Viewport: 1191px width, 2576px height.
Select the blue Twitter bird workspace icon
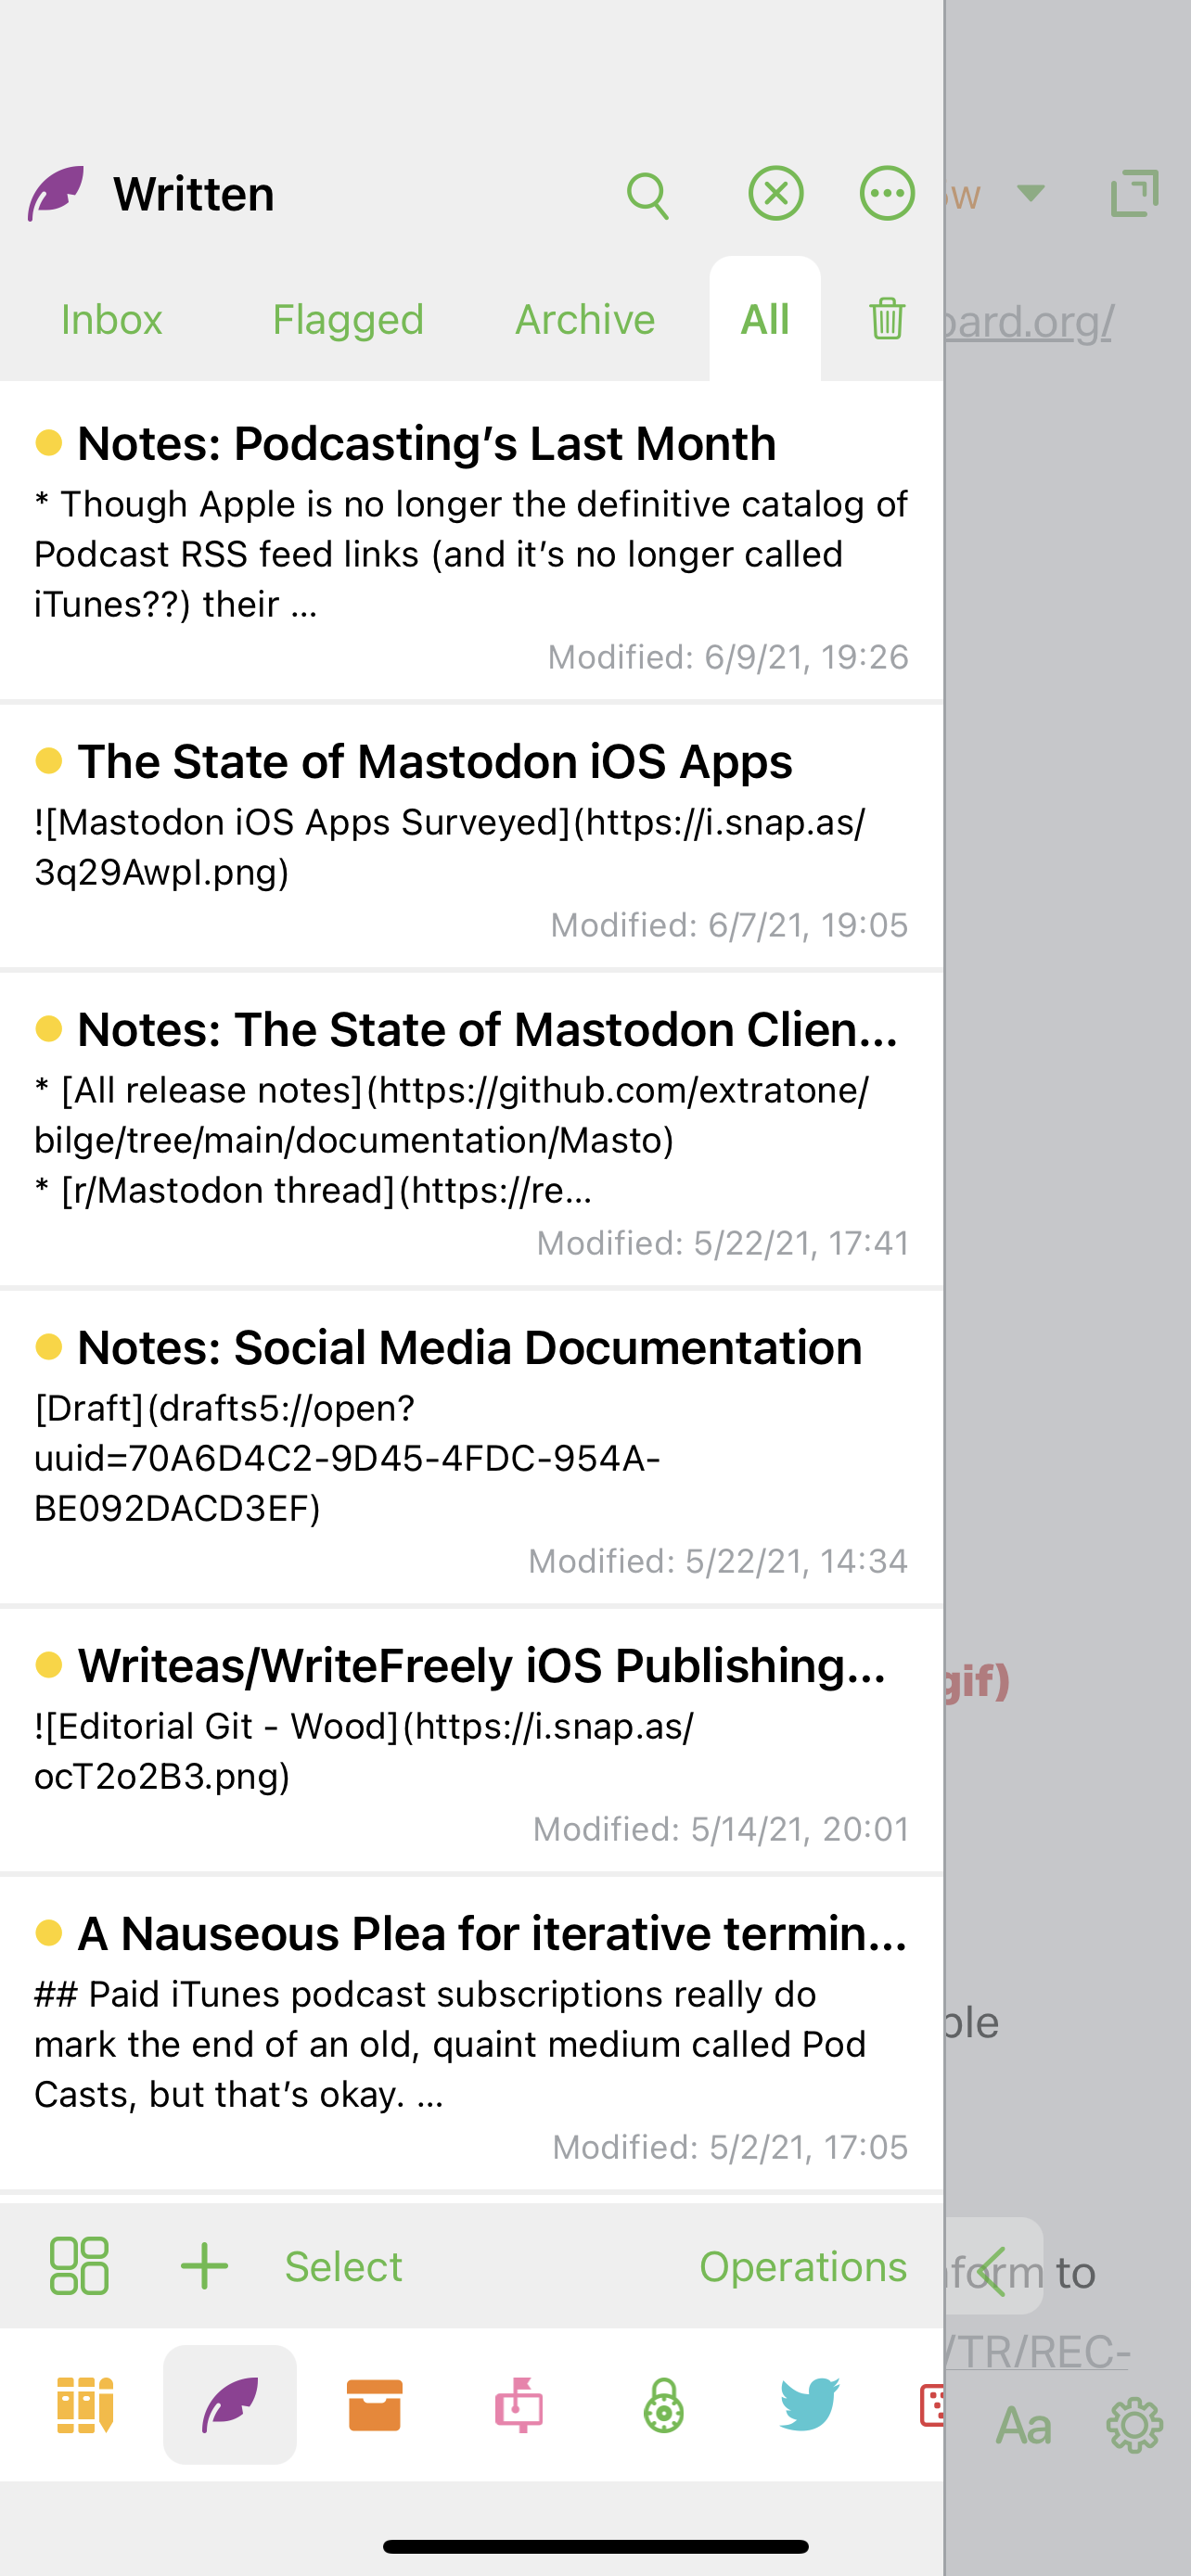(809, 2405)
